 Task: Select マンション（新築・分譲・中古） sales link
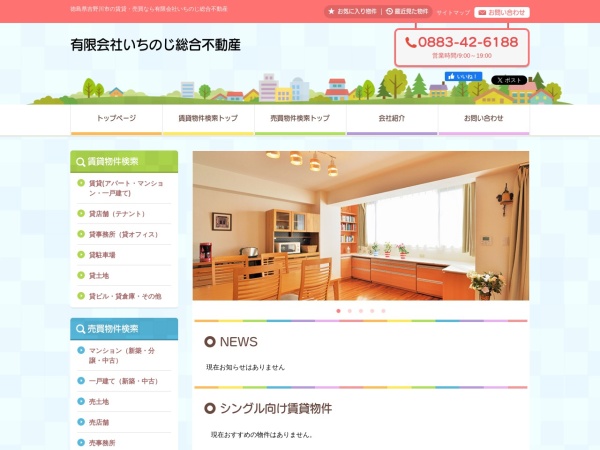[x=122, y=355]
